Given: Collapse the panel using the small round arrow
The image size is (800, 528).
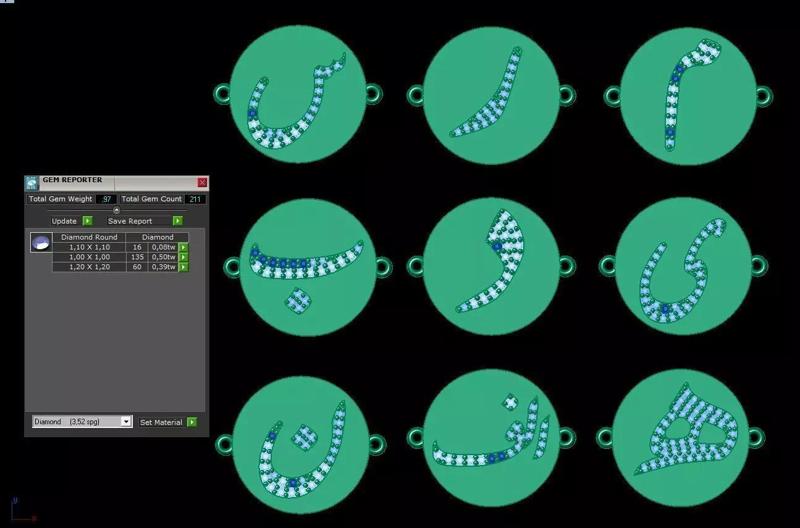Looking at the screenshot, I should pos(116,210).
